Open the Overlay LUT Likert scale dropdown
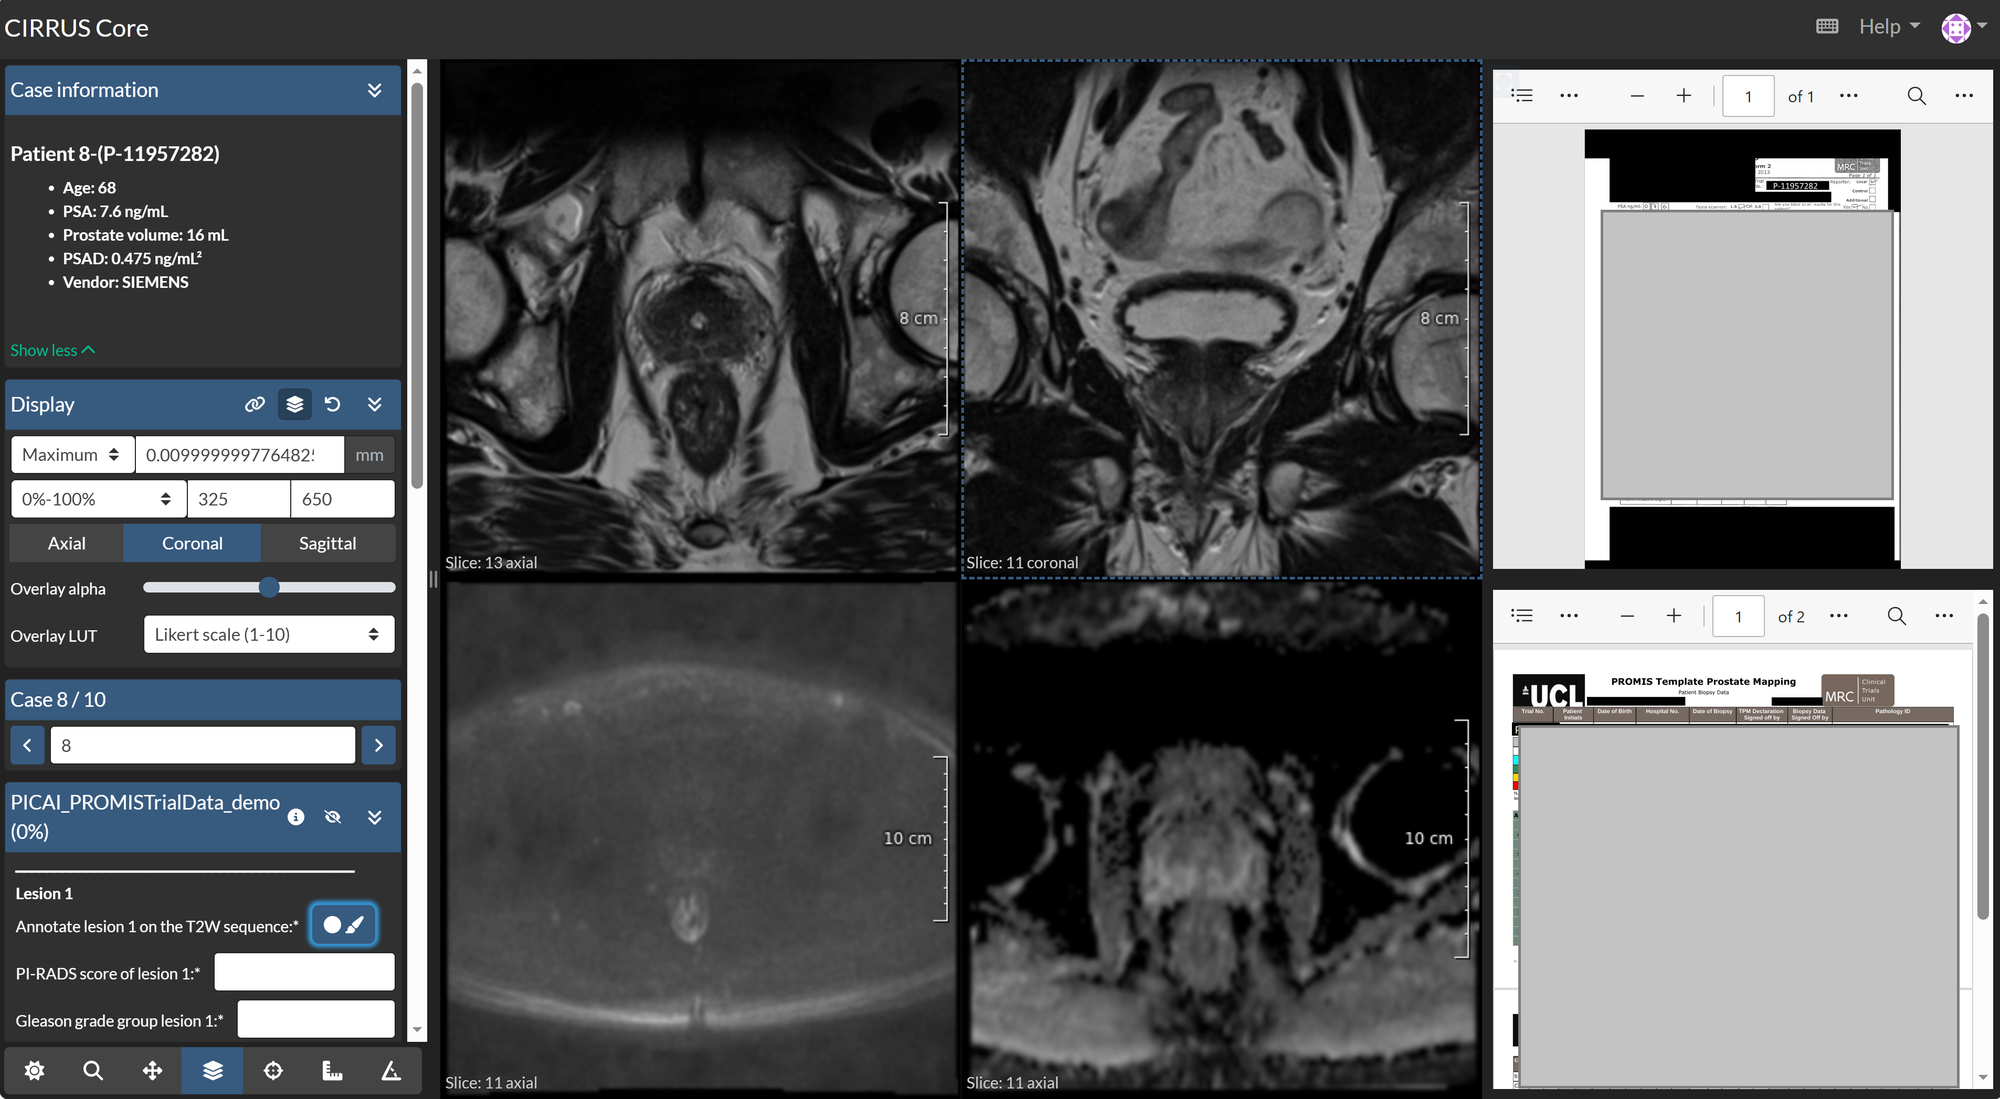The image size is (2000, 1099). 268,635
